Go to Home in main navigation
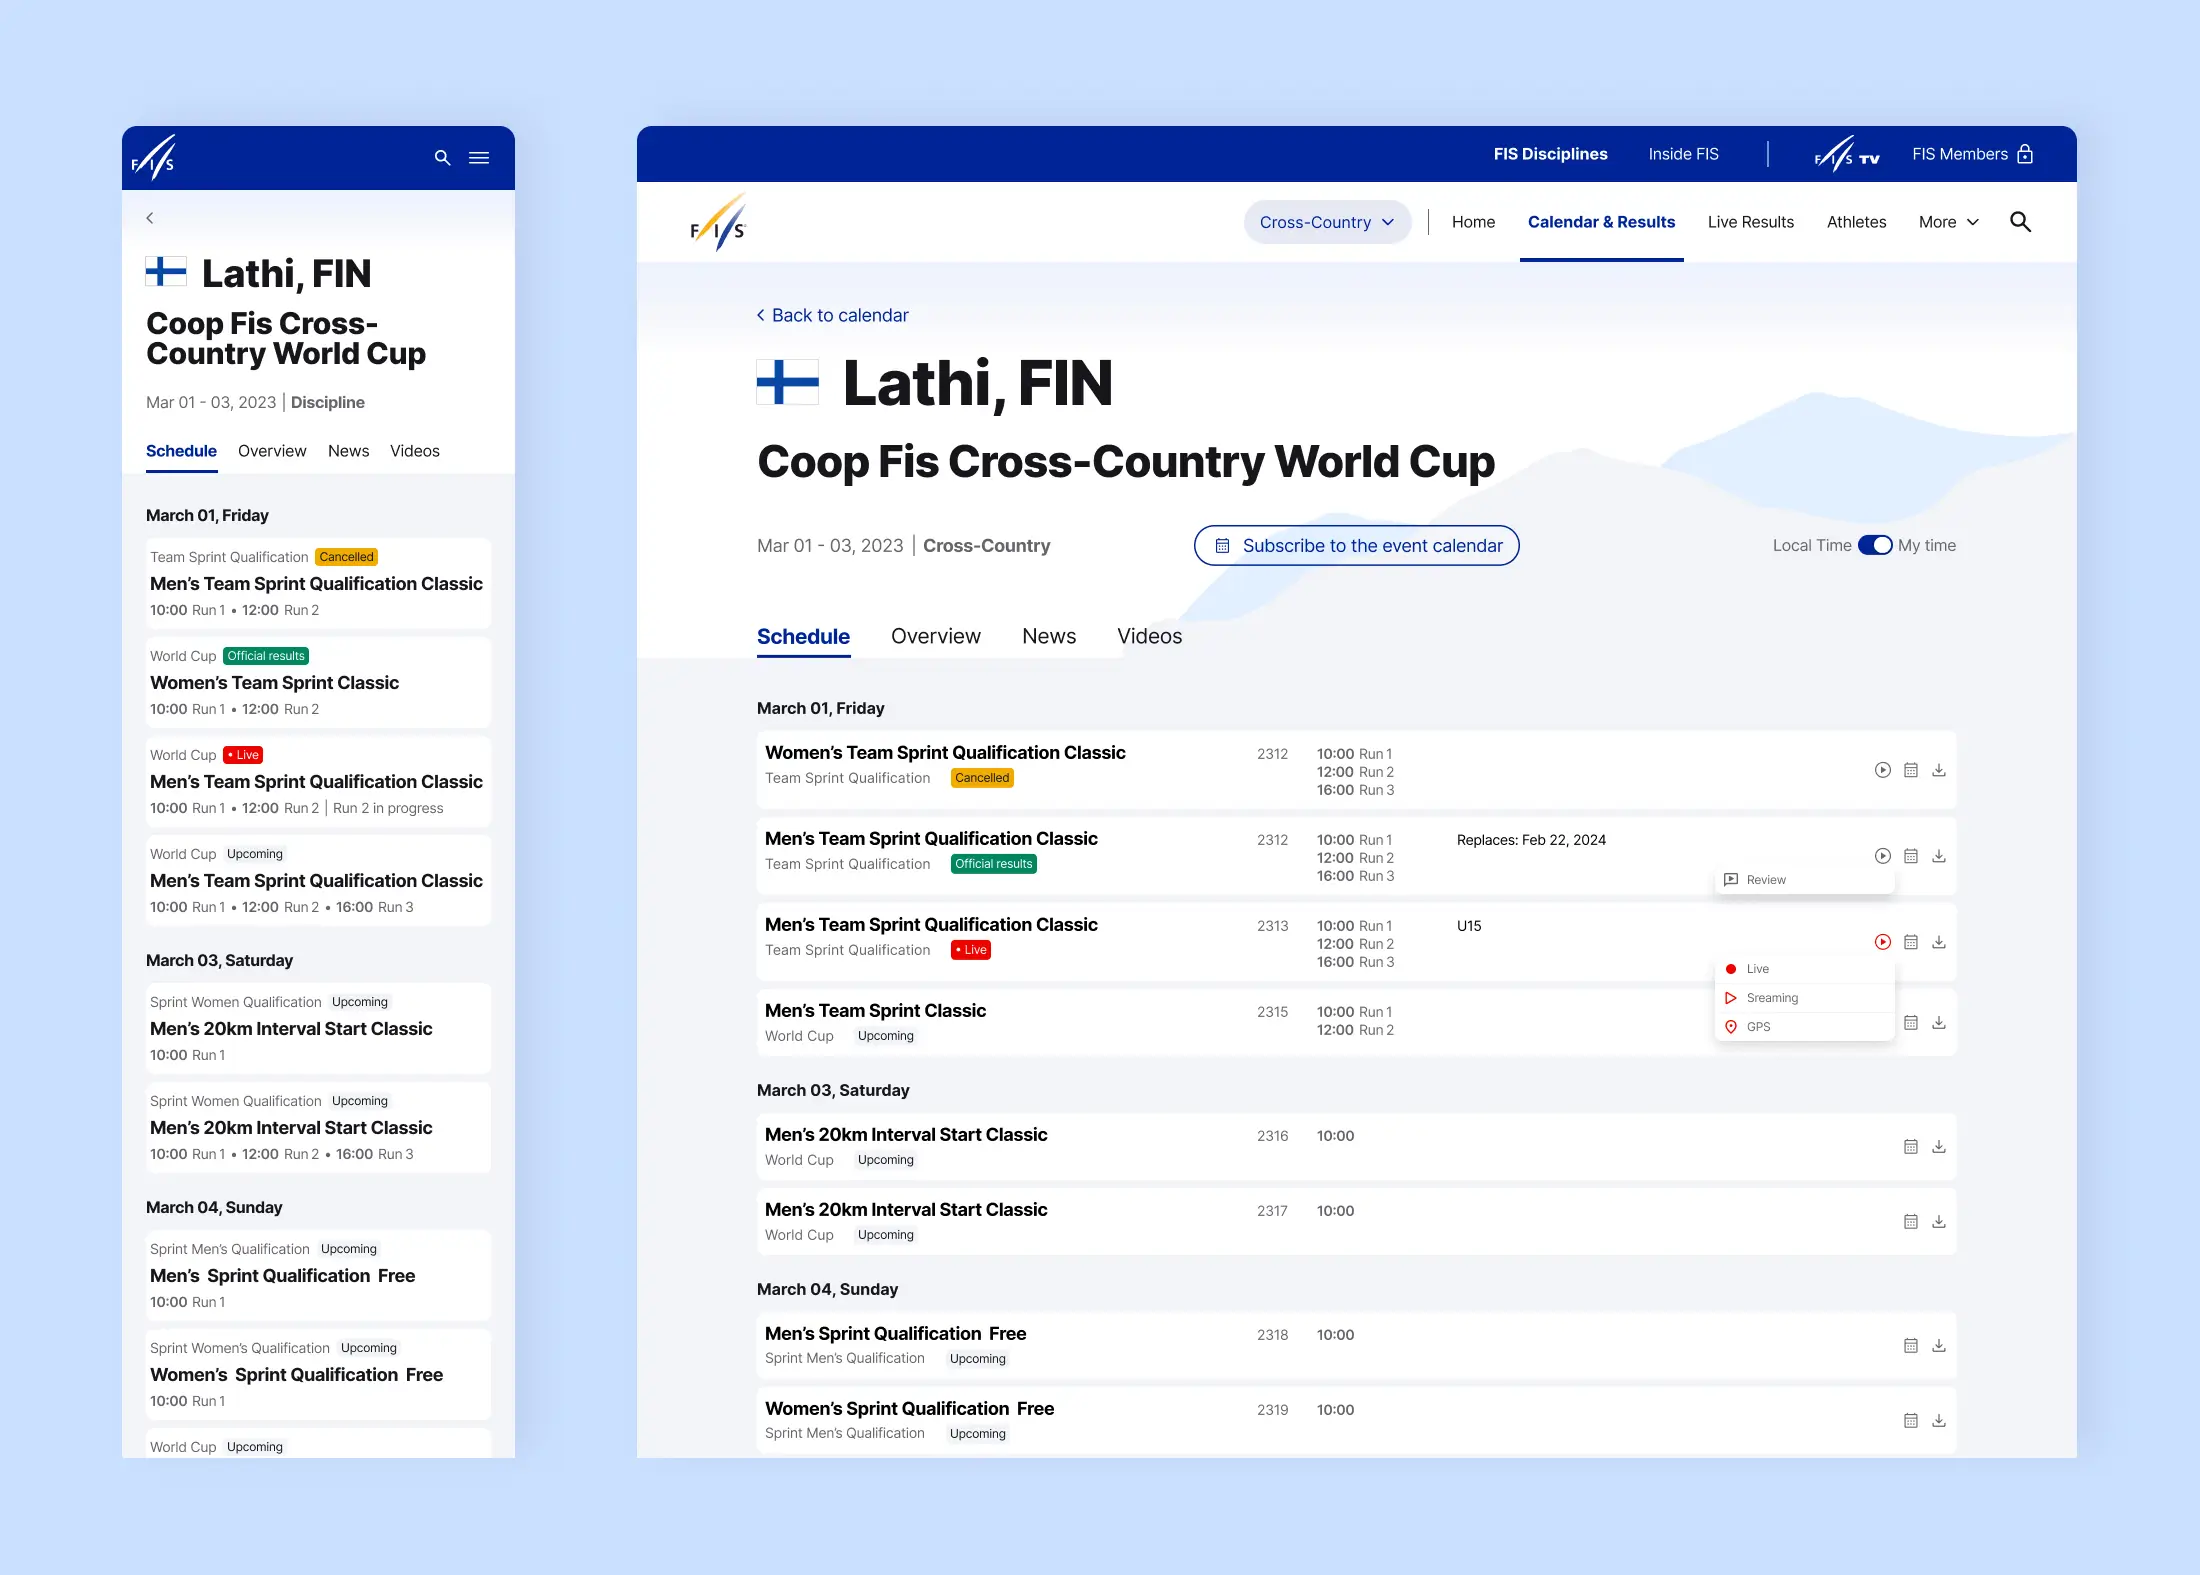This screenshot has width=2200, height=1575. click(x=1473, y=222)
